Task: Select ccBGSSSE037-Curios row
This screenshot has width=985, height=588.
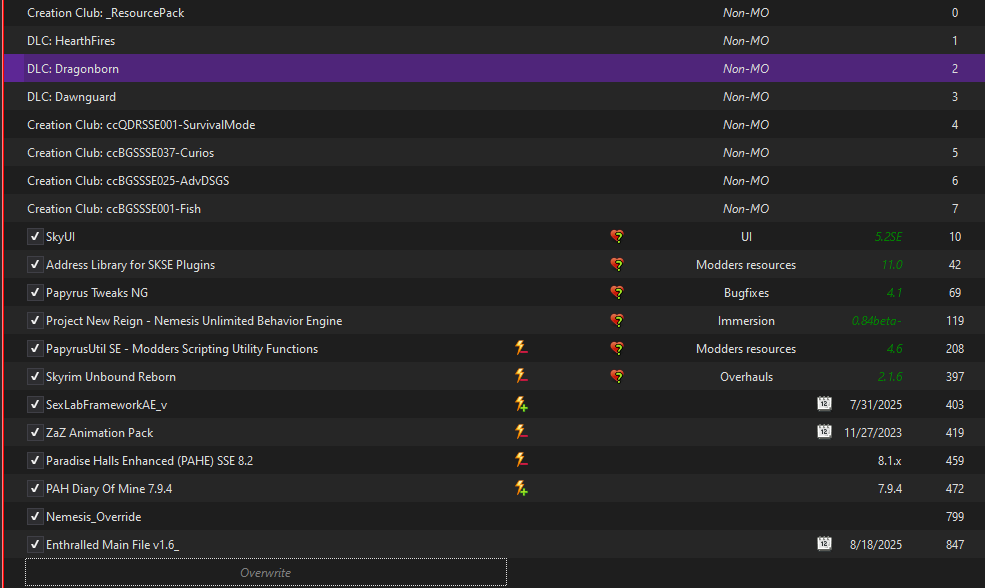Action: pyautogui.click(x=494, y=153)
